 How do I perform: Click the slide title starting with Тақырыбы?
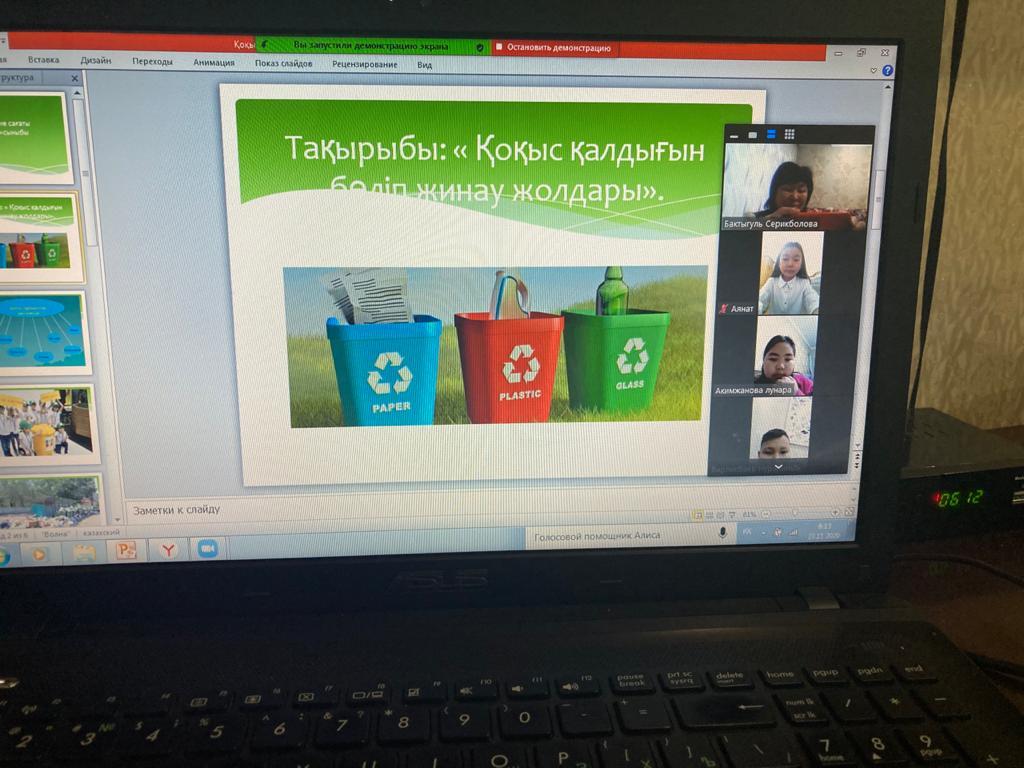click(495, 170)
